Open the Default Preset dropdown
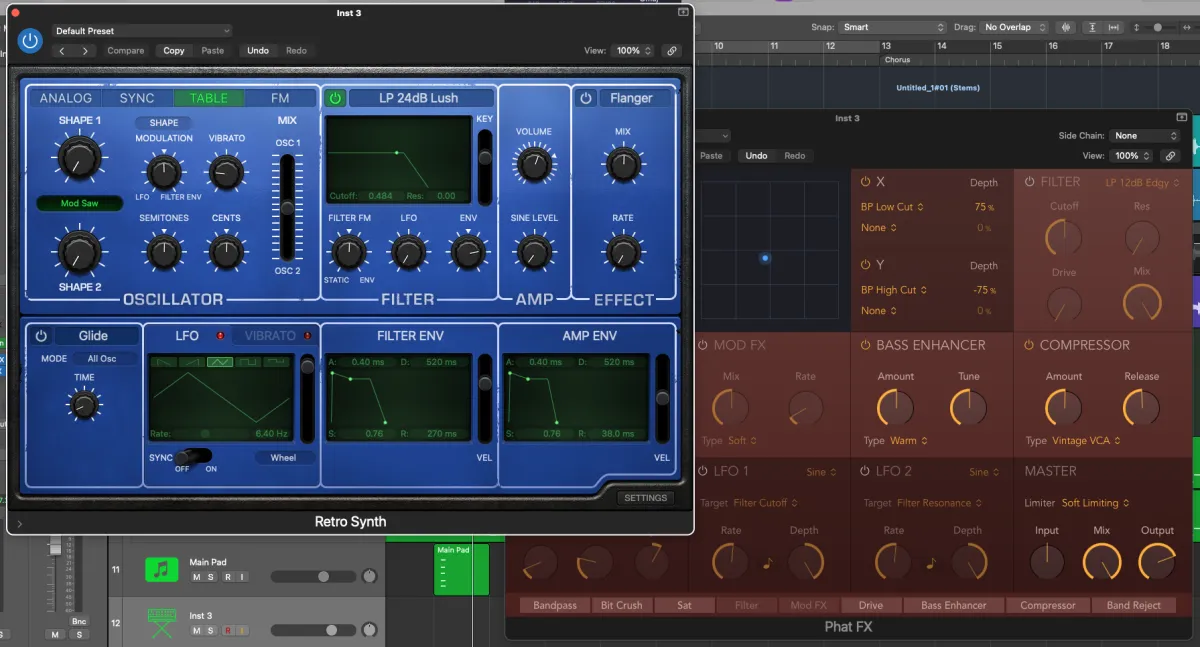This screenshot has width=1200, height=647. point(140,31)
